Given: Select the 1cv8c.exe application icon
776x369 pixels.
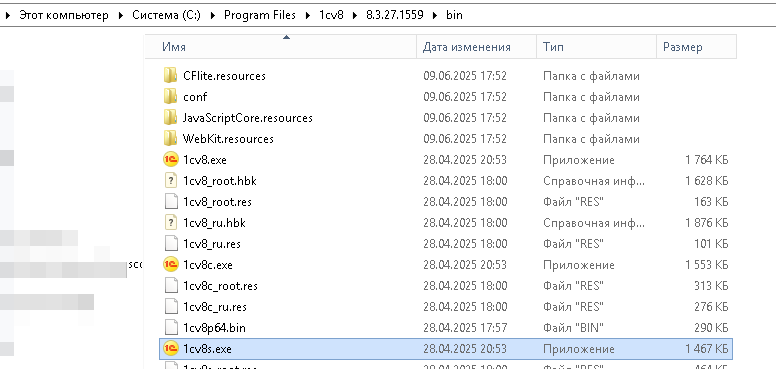Looking at the screenshot, I should [170, 265].
